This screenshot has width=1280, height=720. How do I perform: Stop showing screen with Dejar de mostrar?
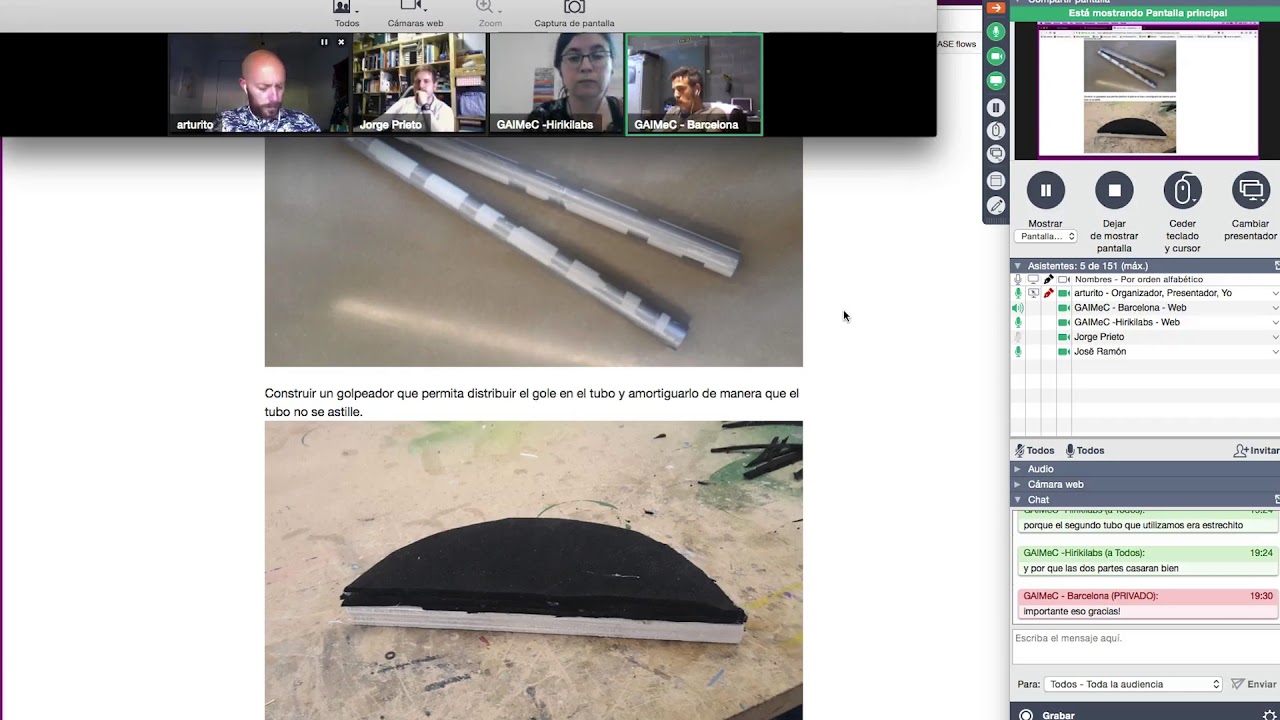tap(1114, 190)
